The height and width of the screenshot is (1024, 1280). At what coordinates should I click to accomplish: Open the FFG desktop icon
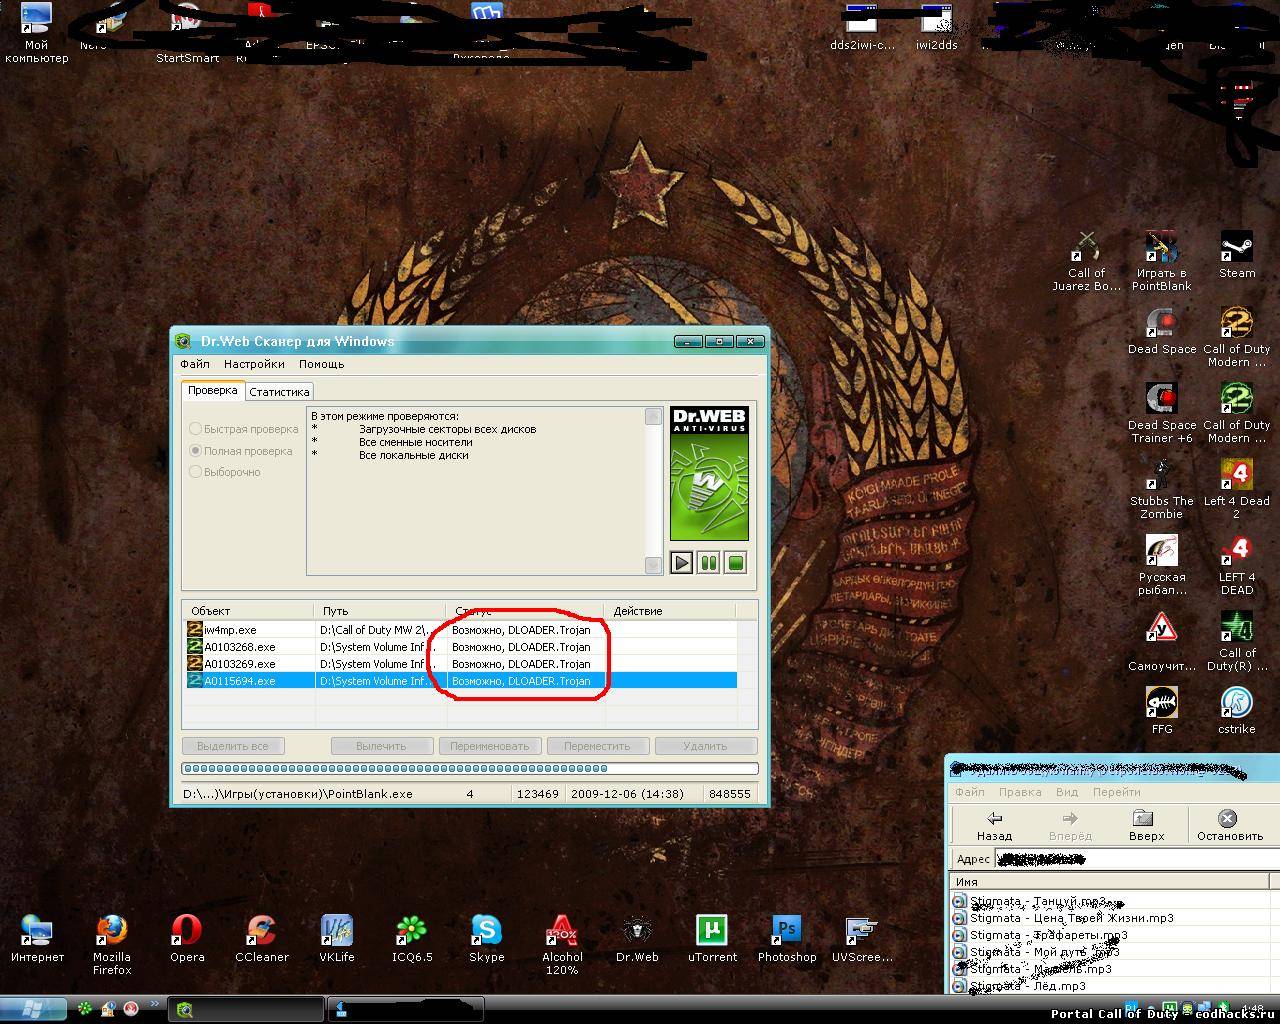click(1162, 710)
